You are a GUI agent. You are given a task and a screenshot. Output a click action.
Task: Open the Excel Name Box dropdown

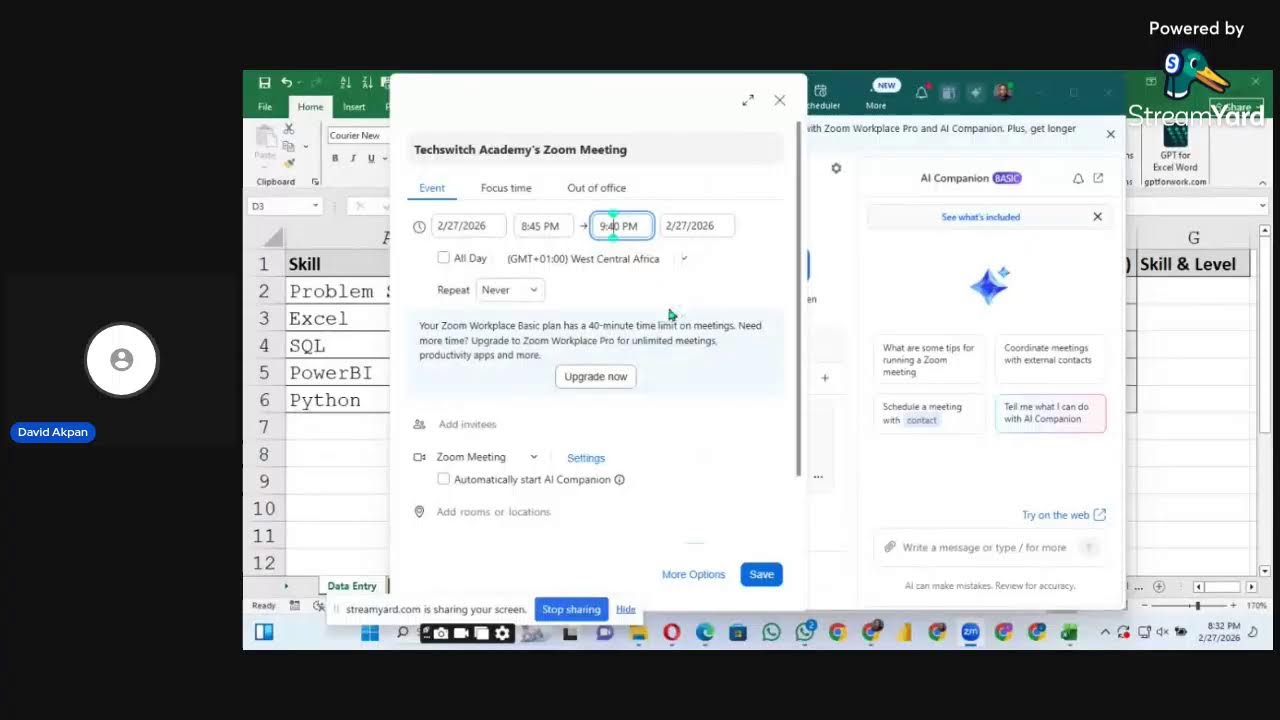[x=315, y=206]
